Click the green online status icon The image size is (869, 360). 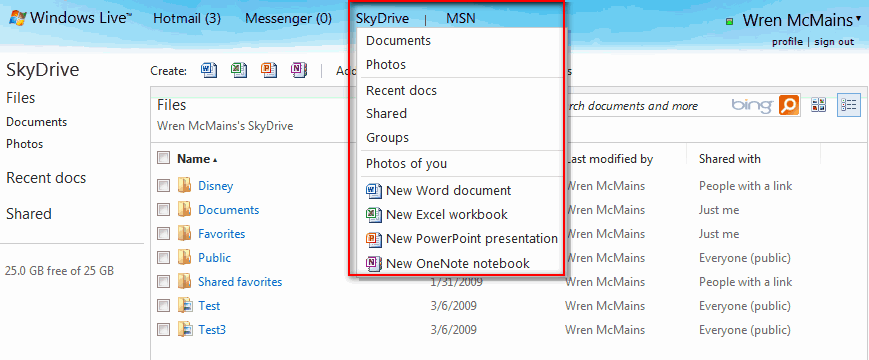click(730, 22)
